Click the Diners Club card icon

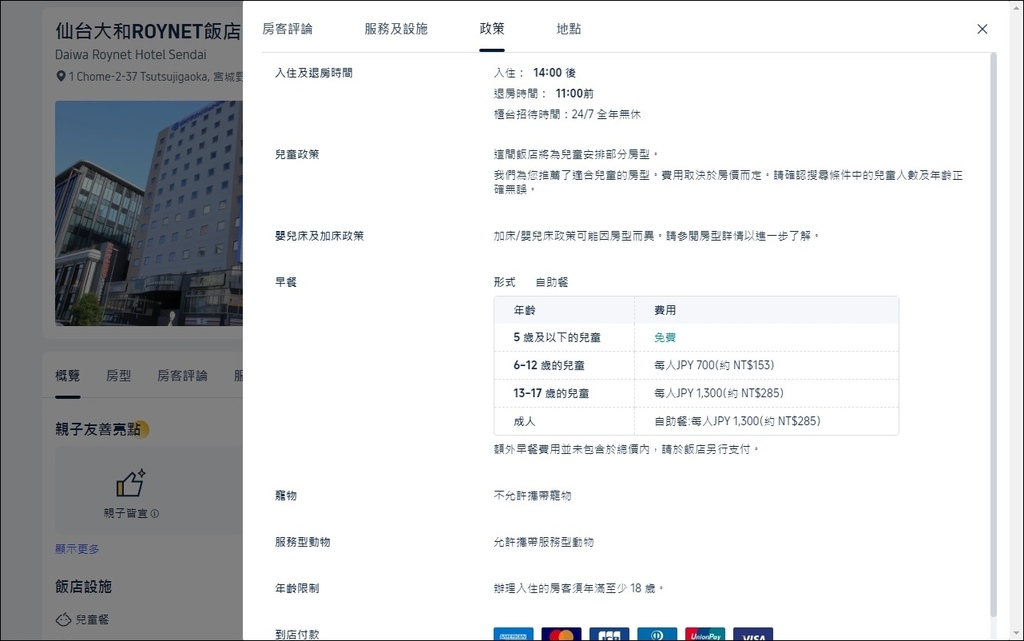point(657,634)
